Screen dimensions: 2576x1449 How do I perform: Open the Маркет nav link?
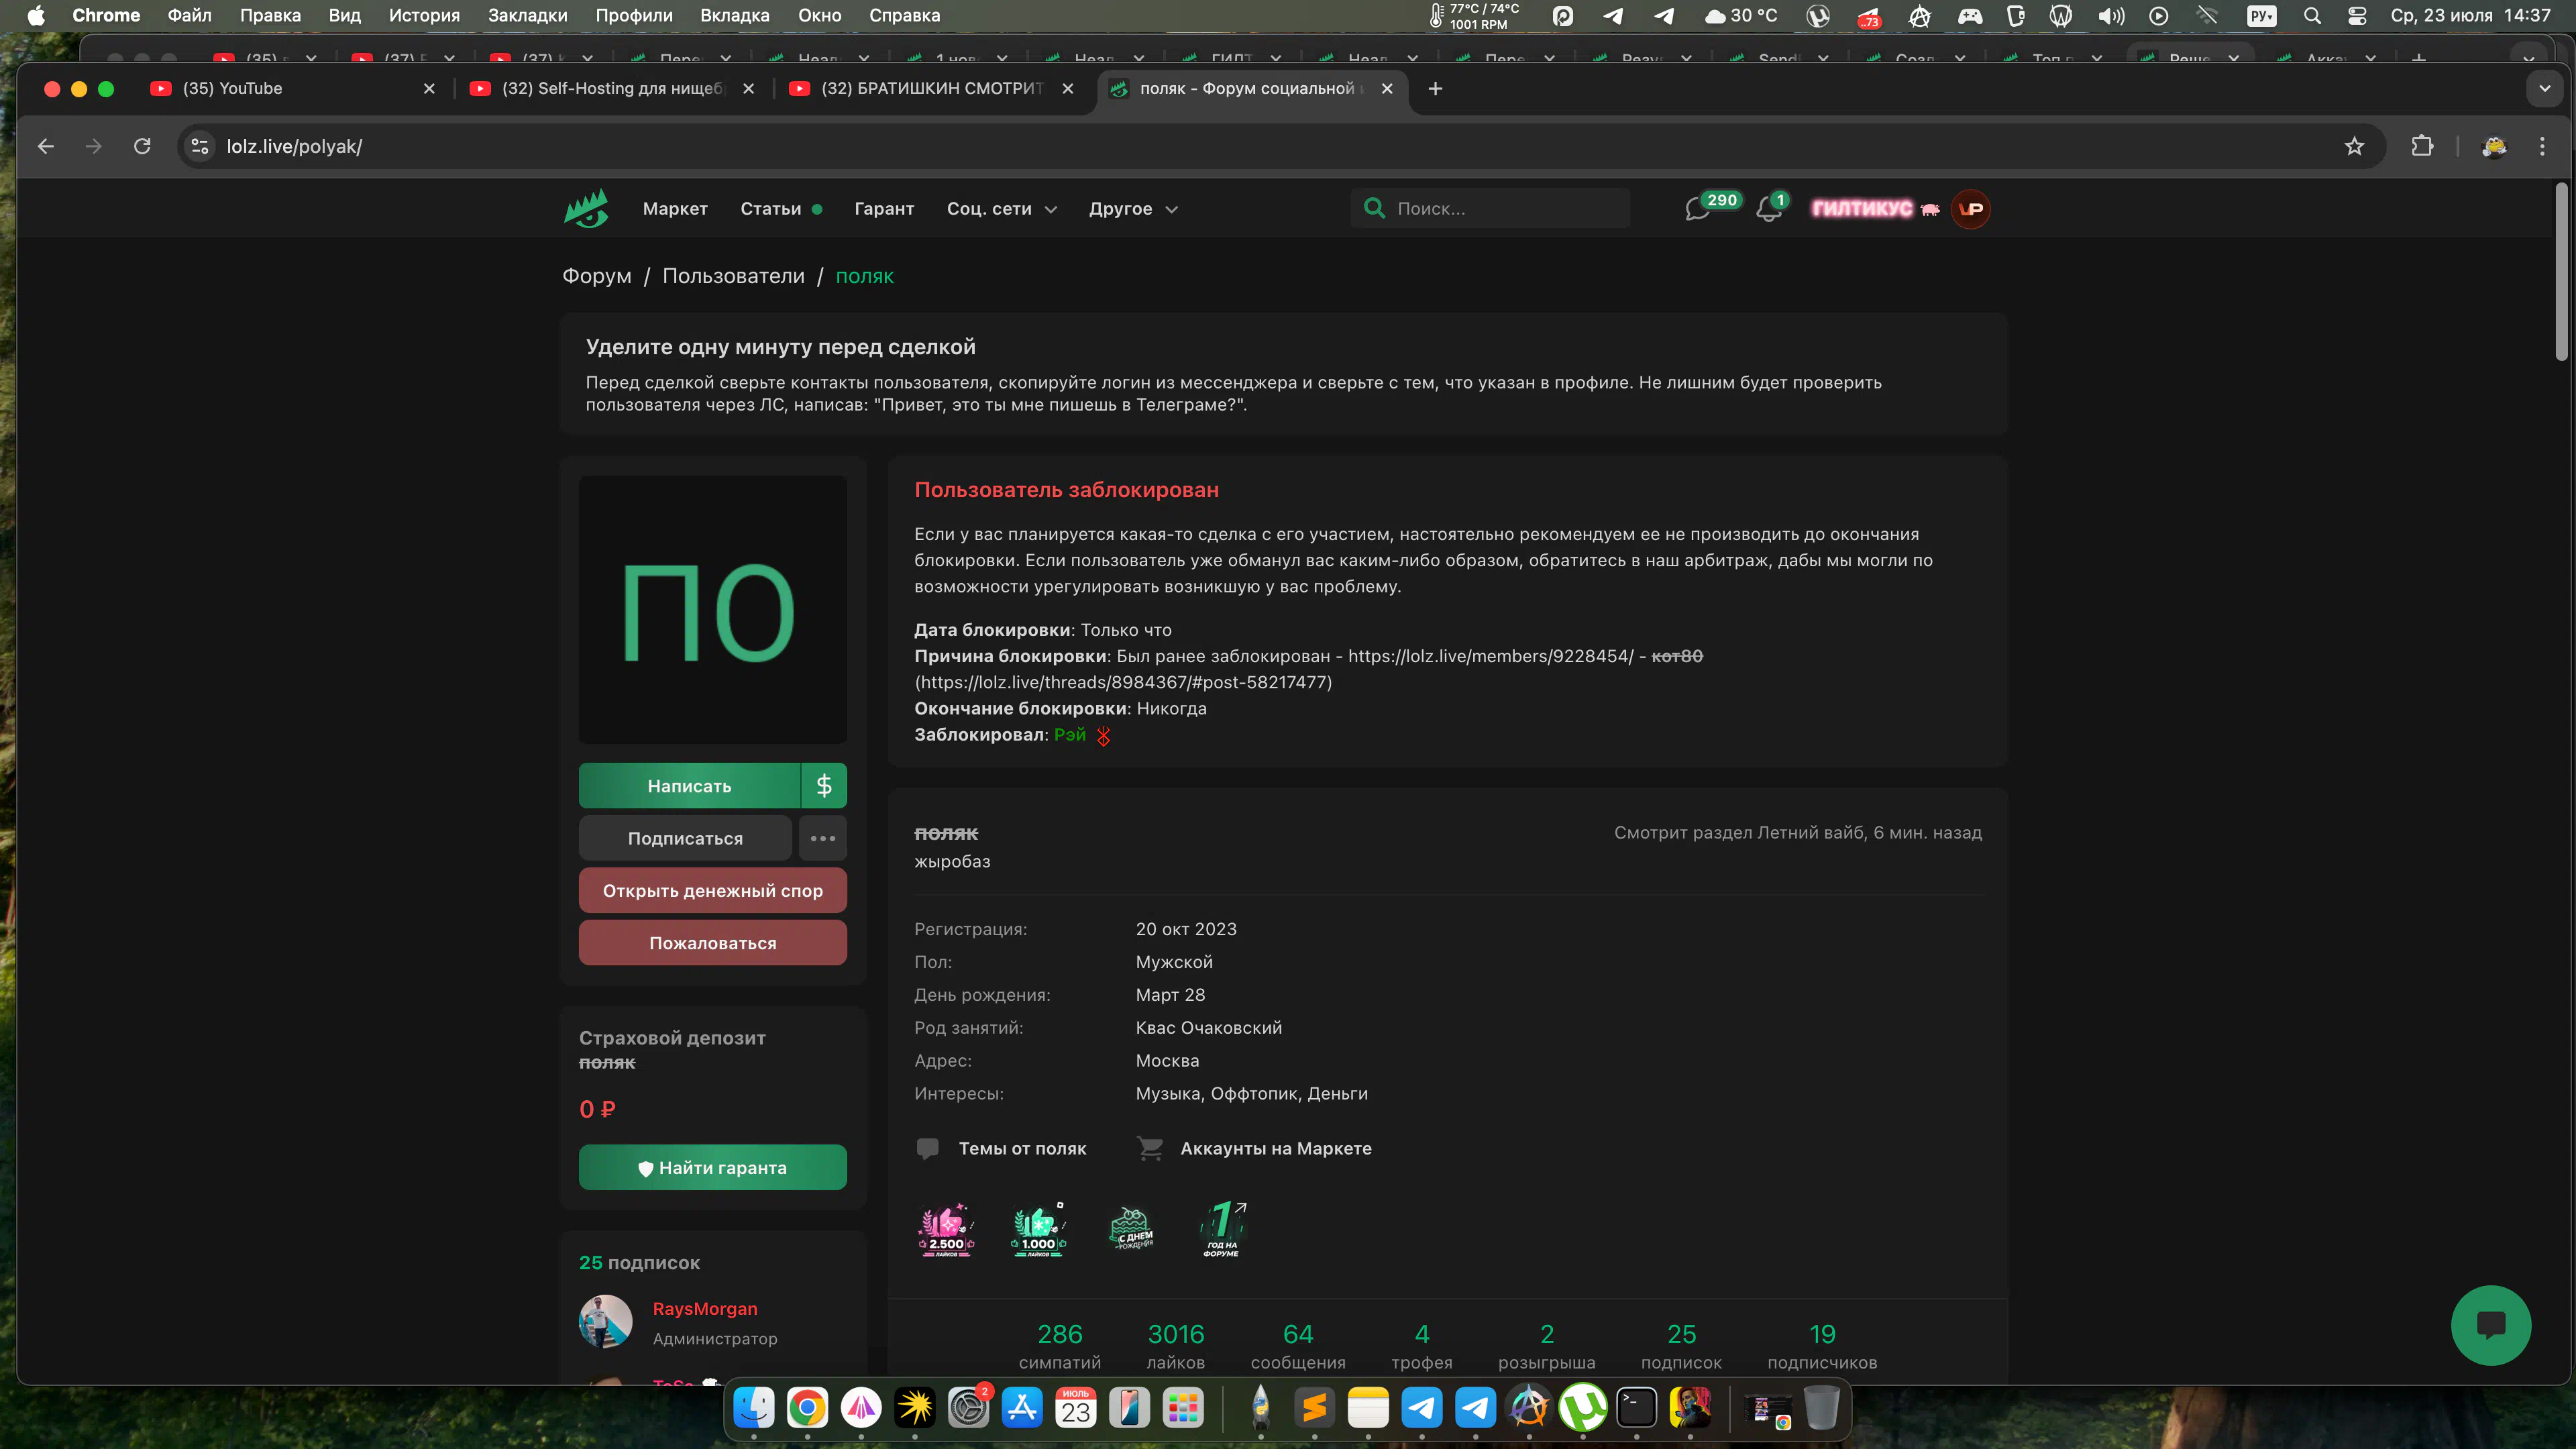pyautogui.click(x=675, y=209)
